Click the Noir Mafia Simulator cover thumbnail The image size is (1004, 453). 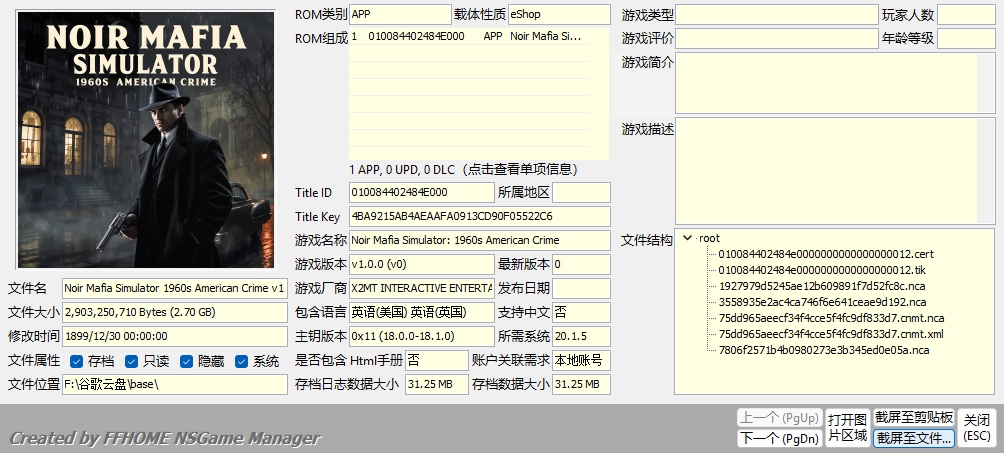point(146,139)
